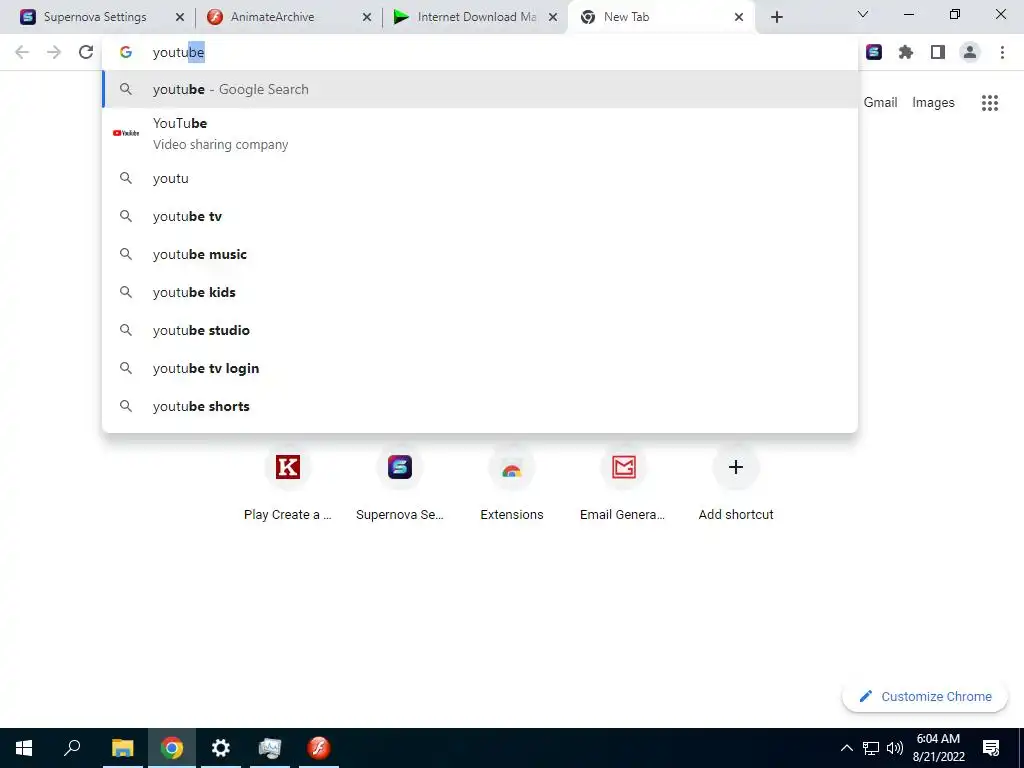Open Chrome's three-dot menu
1024x768 pixels.
click(1002, 52)
